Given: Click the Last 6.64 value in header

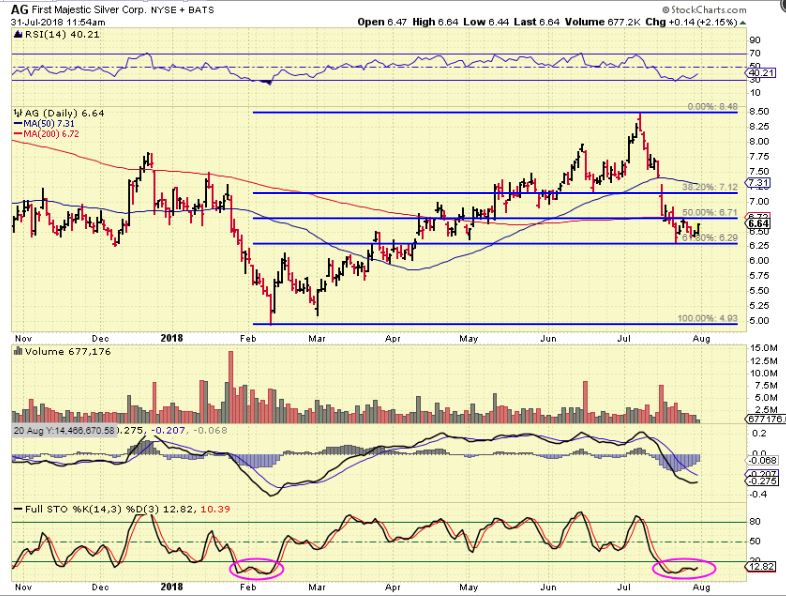Looking at the screenshot, I should tap(536, 22).
